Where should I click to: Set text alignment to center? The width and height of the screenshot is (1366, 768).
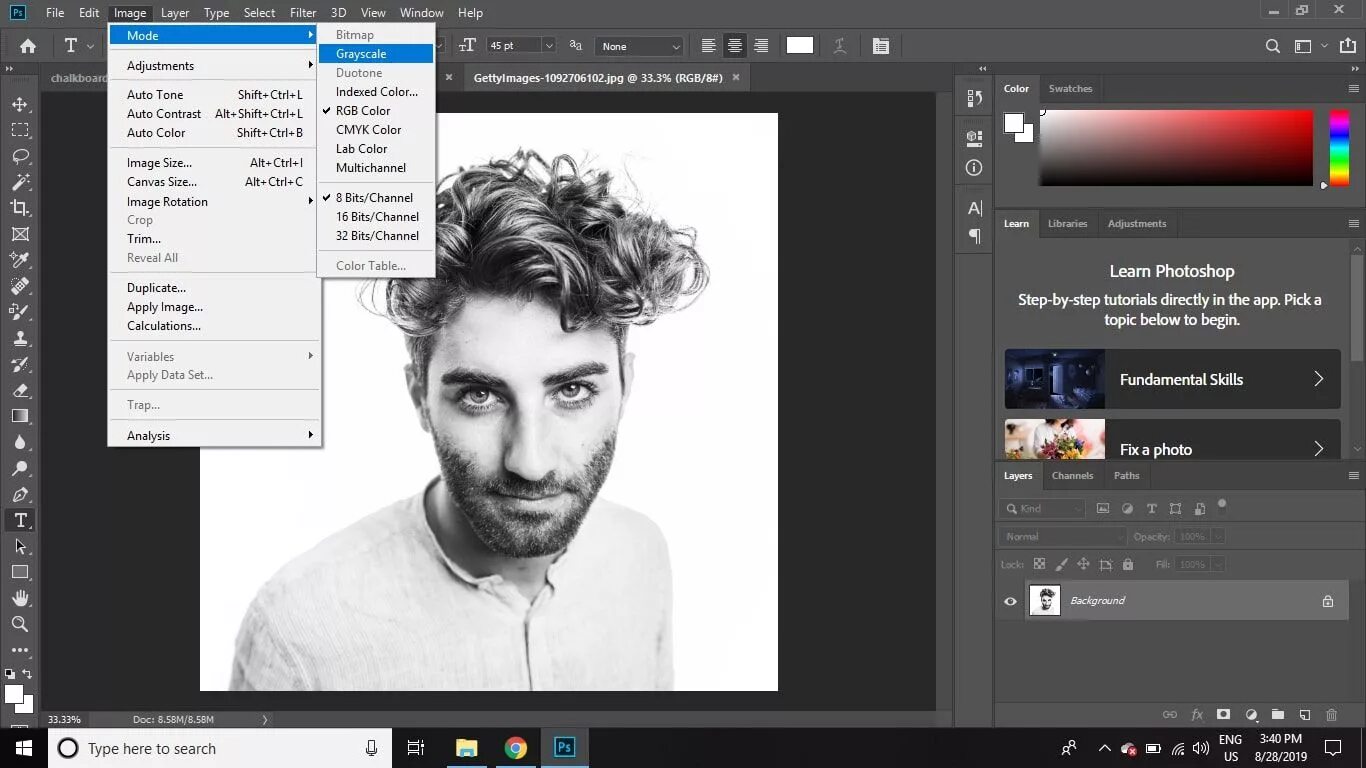tap(735, 46)
